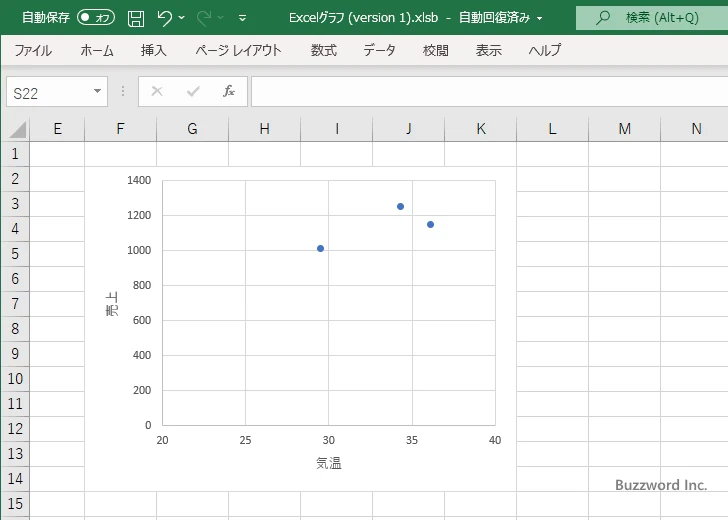Viewport: 728px width, 520px height.
Task: Open the ファイル tab
Action: pos(33,50)
